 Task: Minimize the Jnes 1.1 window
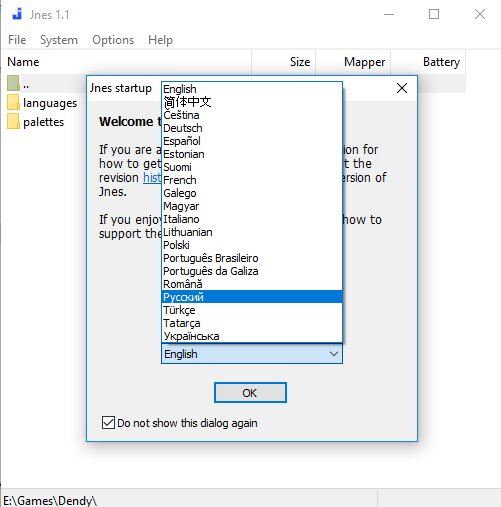(x=389, y=14)
